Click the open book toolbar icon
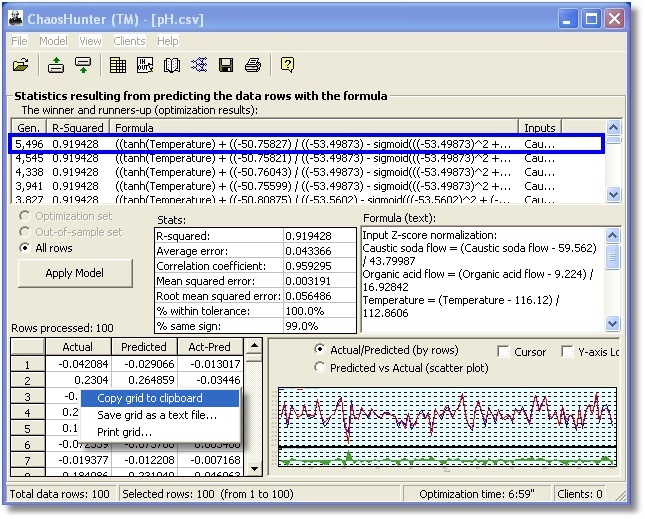The width and height of the screenshot is (645, 519). coord(172,65)
